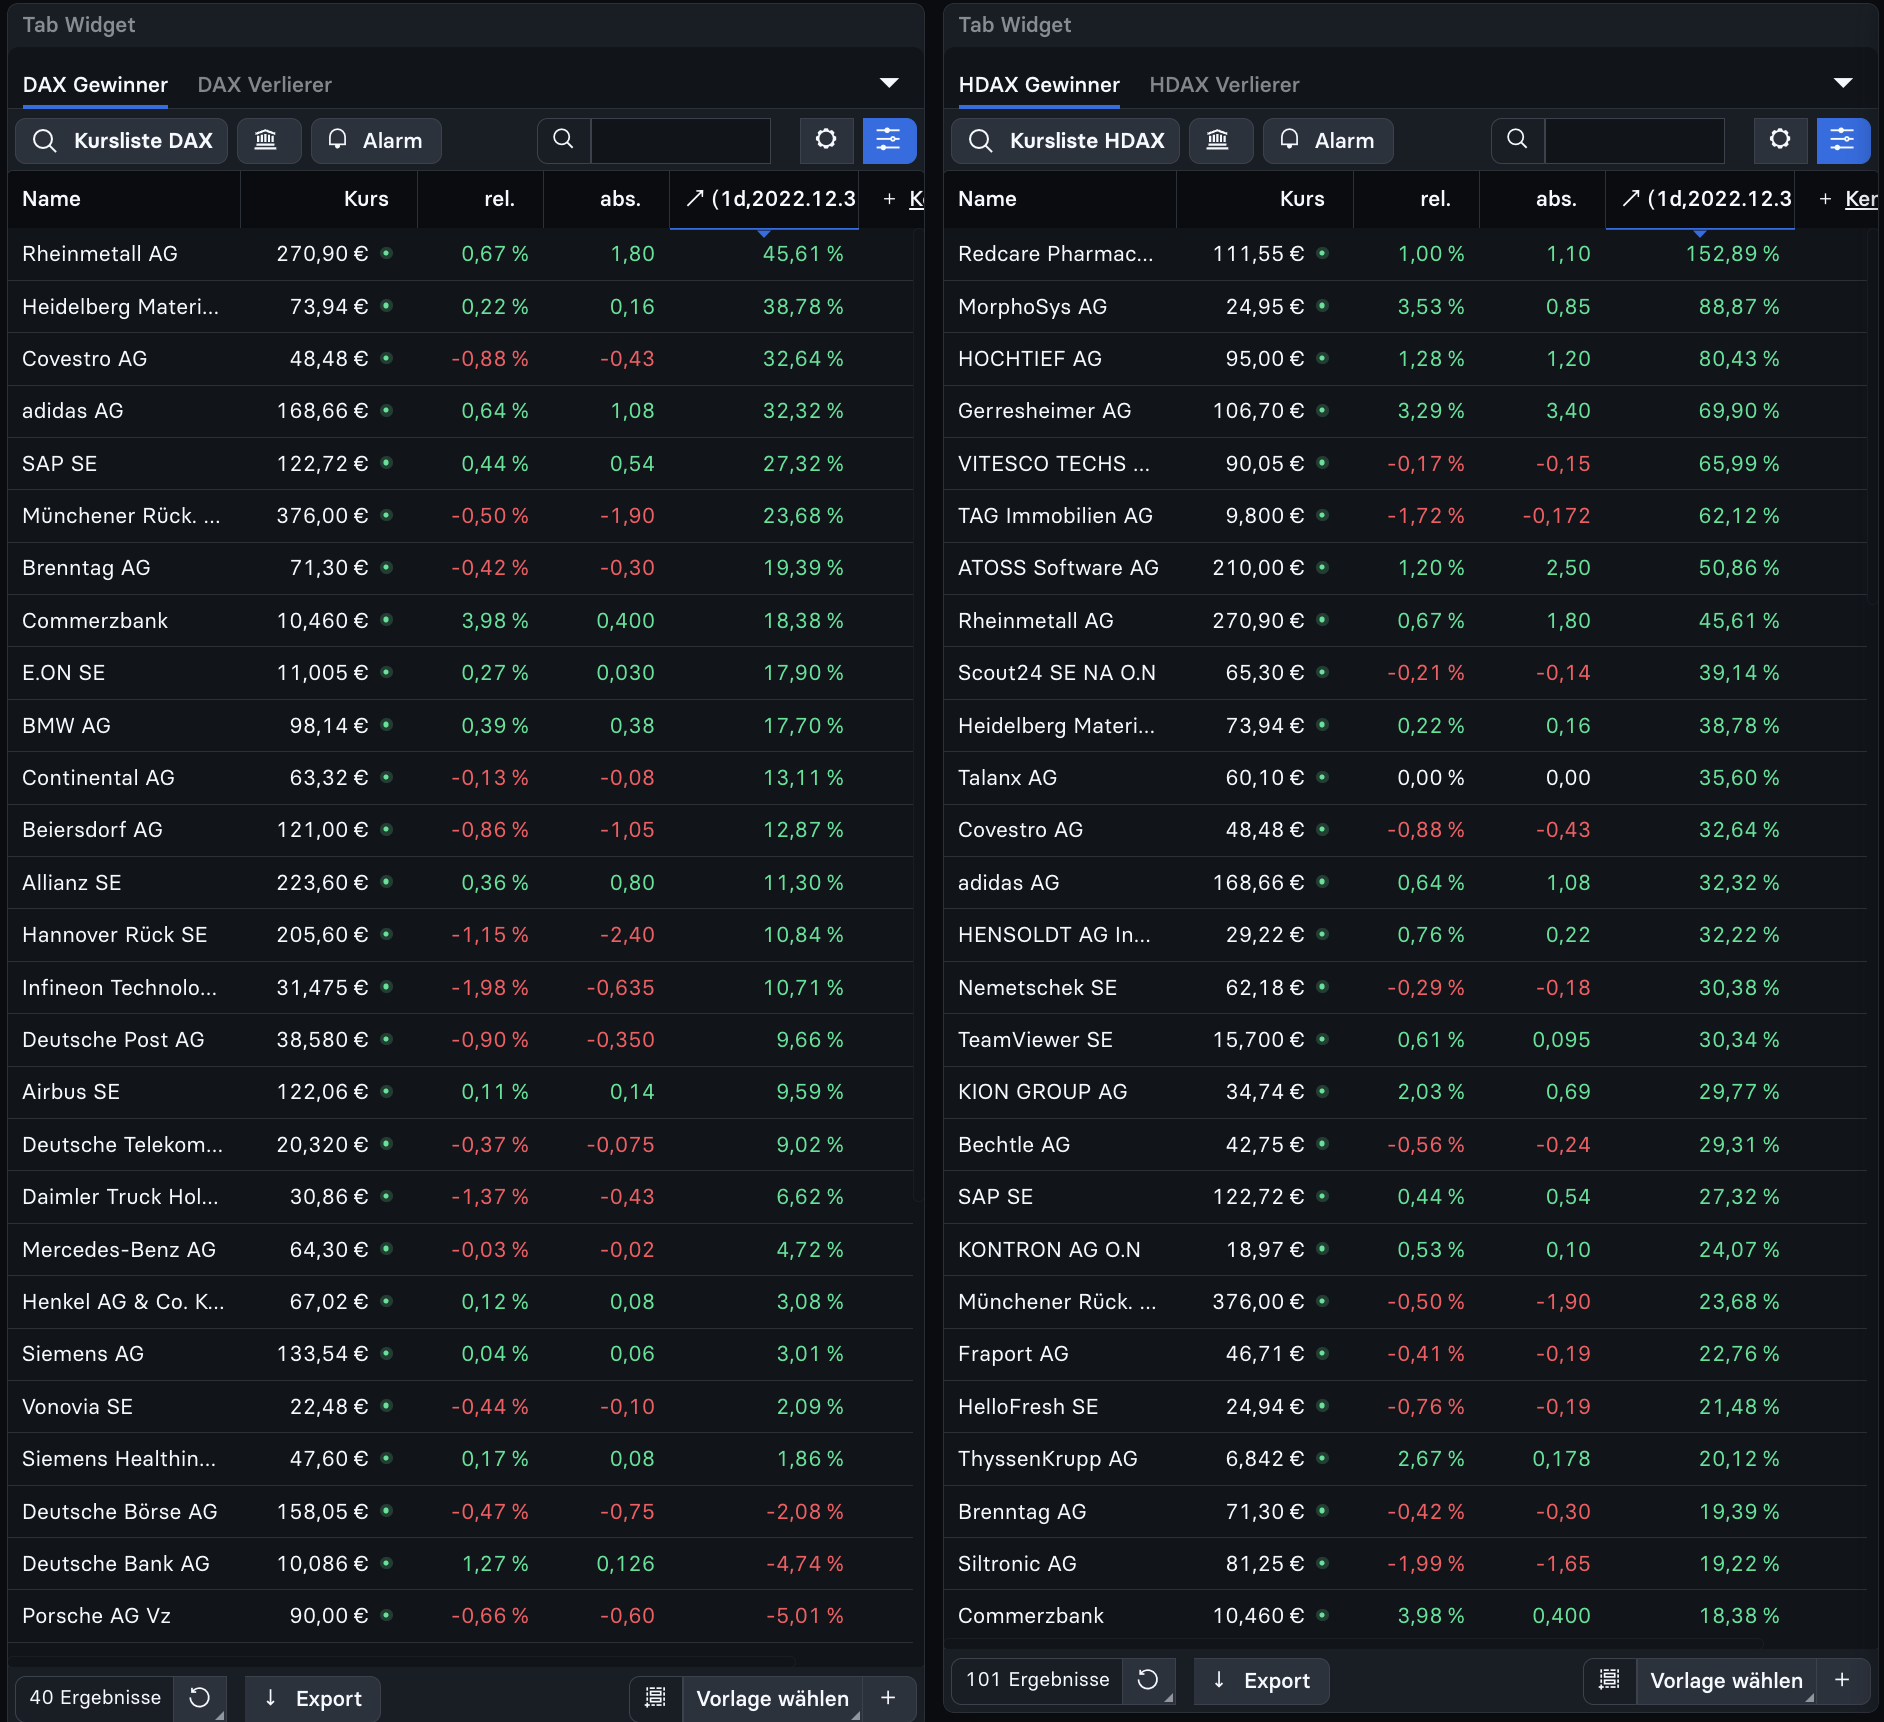Click the exchange building icon in DAX panel

[268, 141]
